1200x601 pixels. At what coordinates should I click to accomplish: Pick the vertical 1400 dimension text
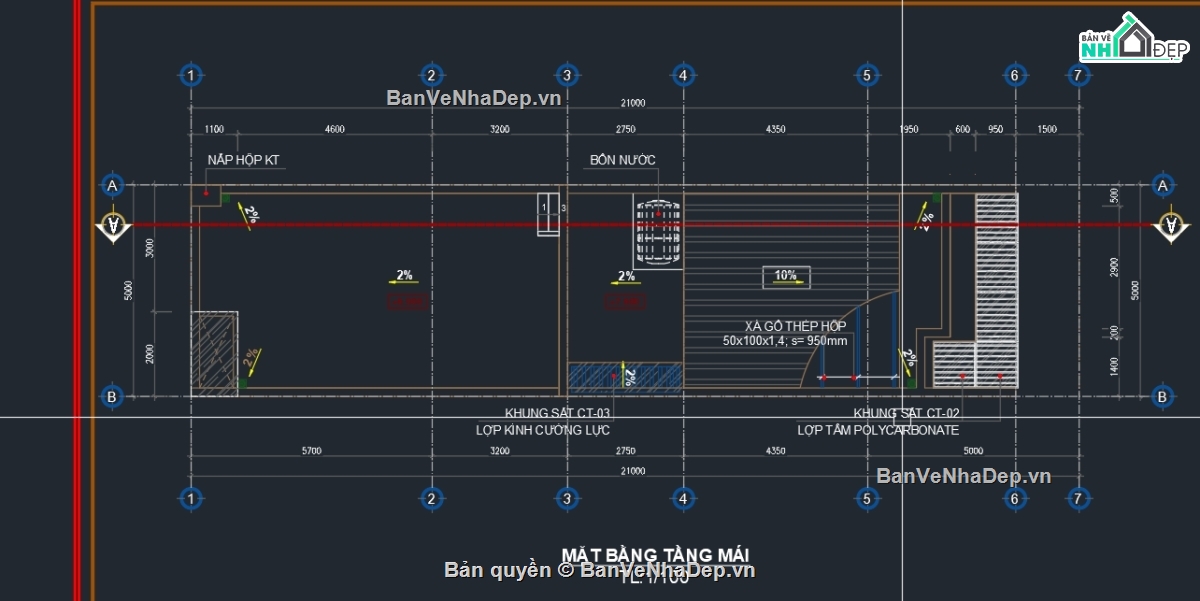pyautogui.click(x=1115, y=365)
